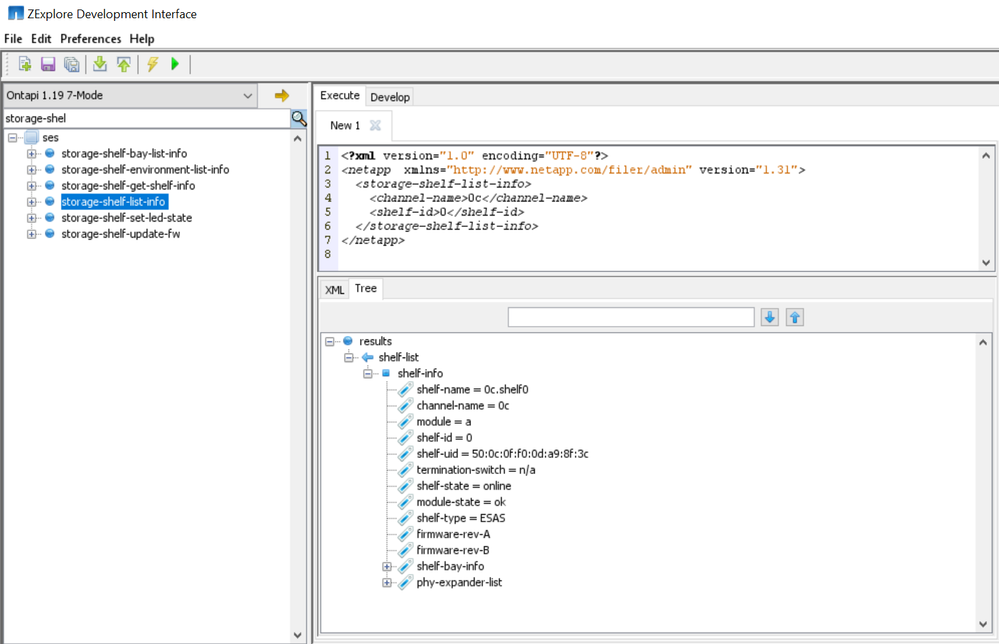Click the new document toolbar icon
The height and width of the screenshot is (644, 999).
tap(25, 65)
